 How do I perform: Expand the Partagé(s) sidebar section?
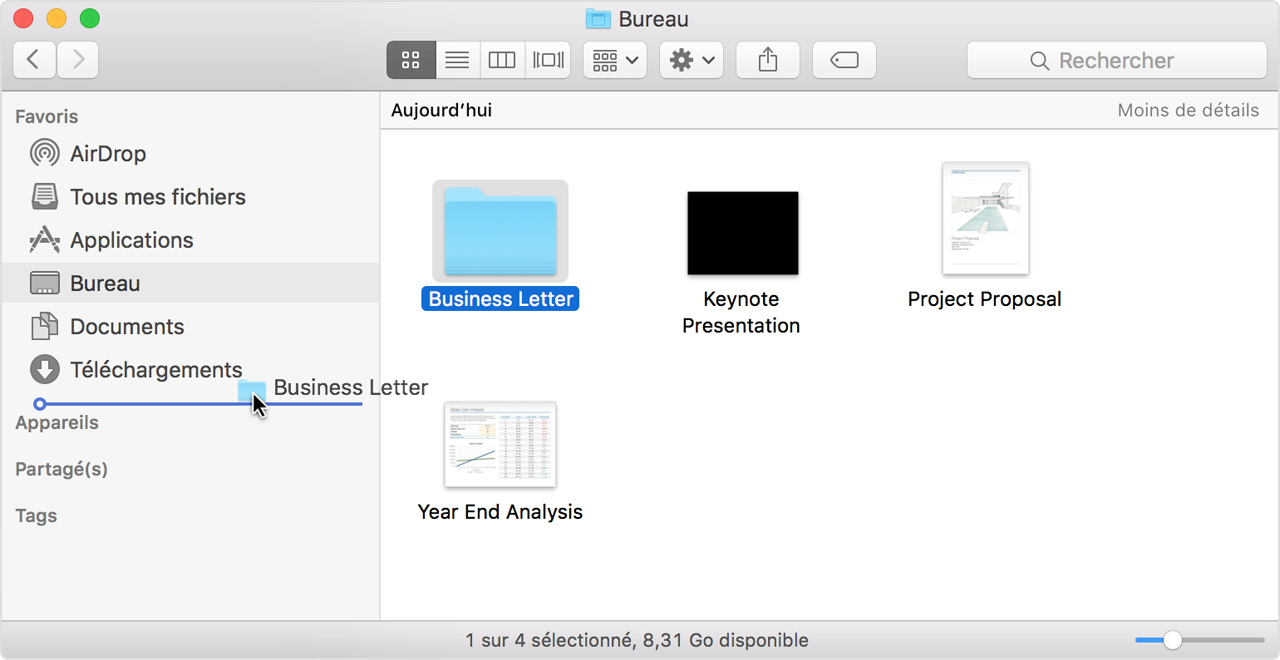[61, 469]
